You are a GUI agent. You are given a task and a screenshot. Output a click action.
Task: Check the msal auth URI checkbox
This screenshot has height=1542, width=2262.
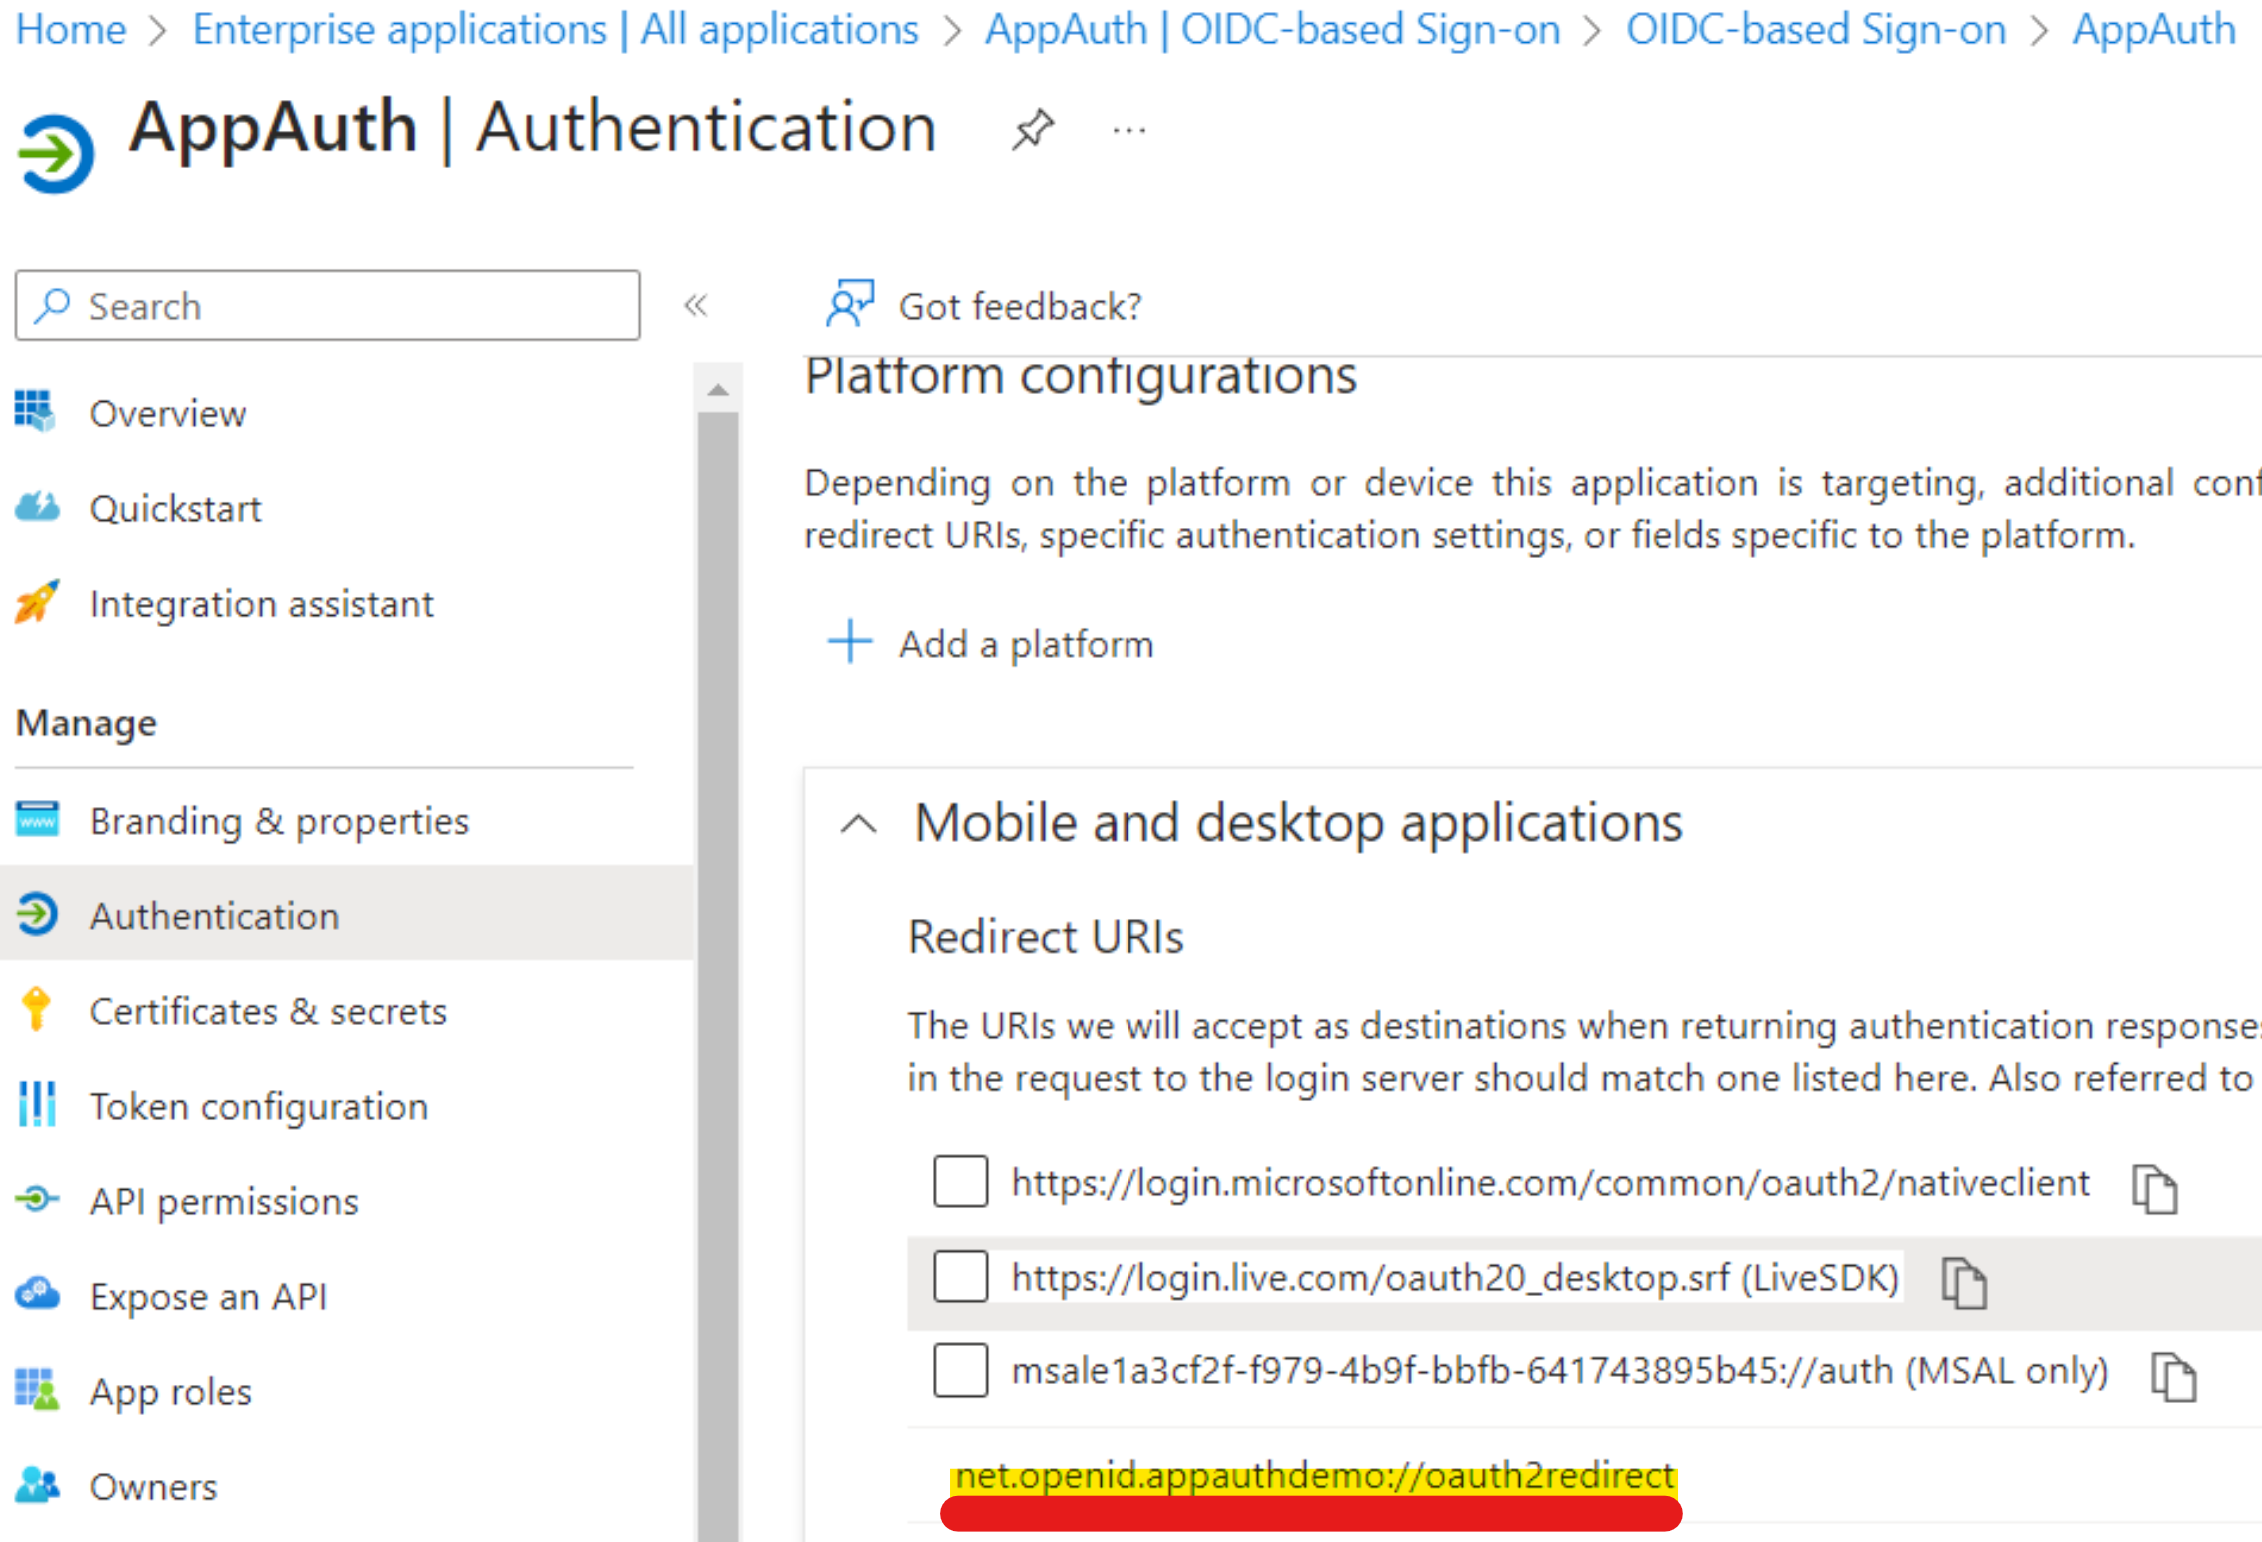[960, 1370]
